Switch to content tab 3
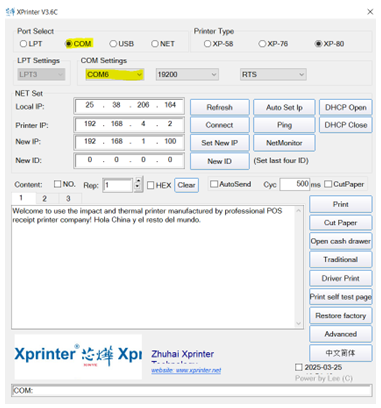This screenshot has height=408, width=381. [x=70, y=199]
